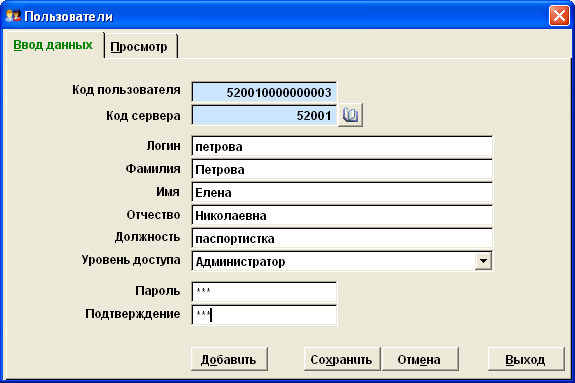The image size is (575, 383).
Task: Click the Логин label
Action: coord(164,146)
